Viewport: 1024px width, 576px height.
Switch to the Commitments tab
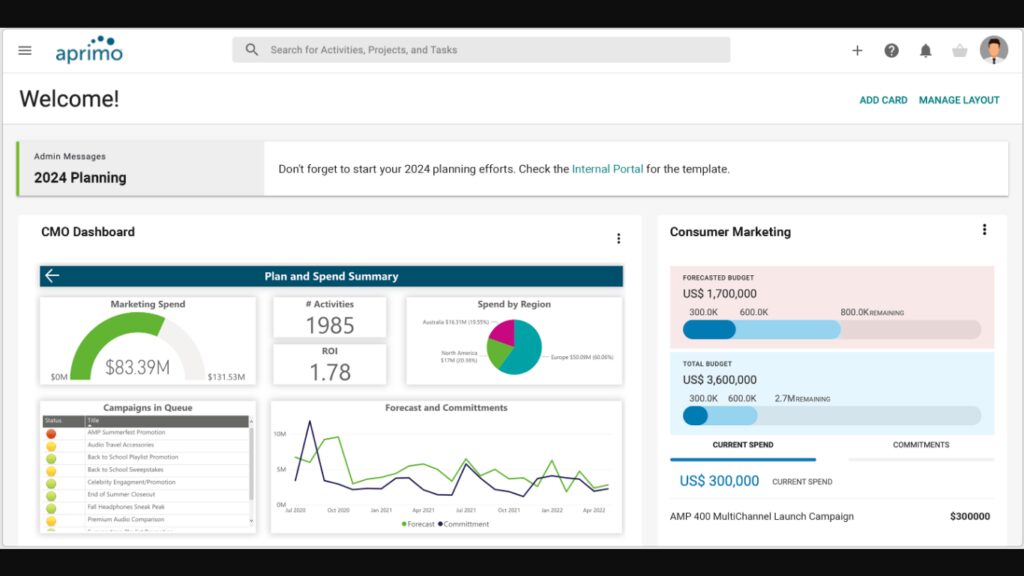point(921,445)
